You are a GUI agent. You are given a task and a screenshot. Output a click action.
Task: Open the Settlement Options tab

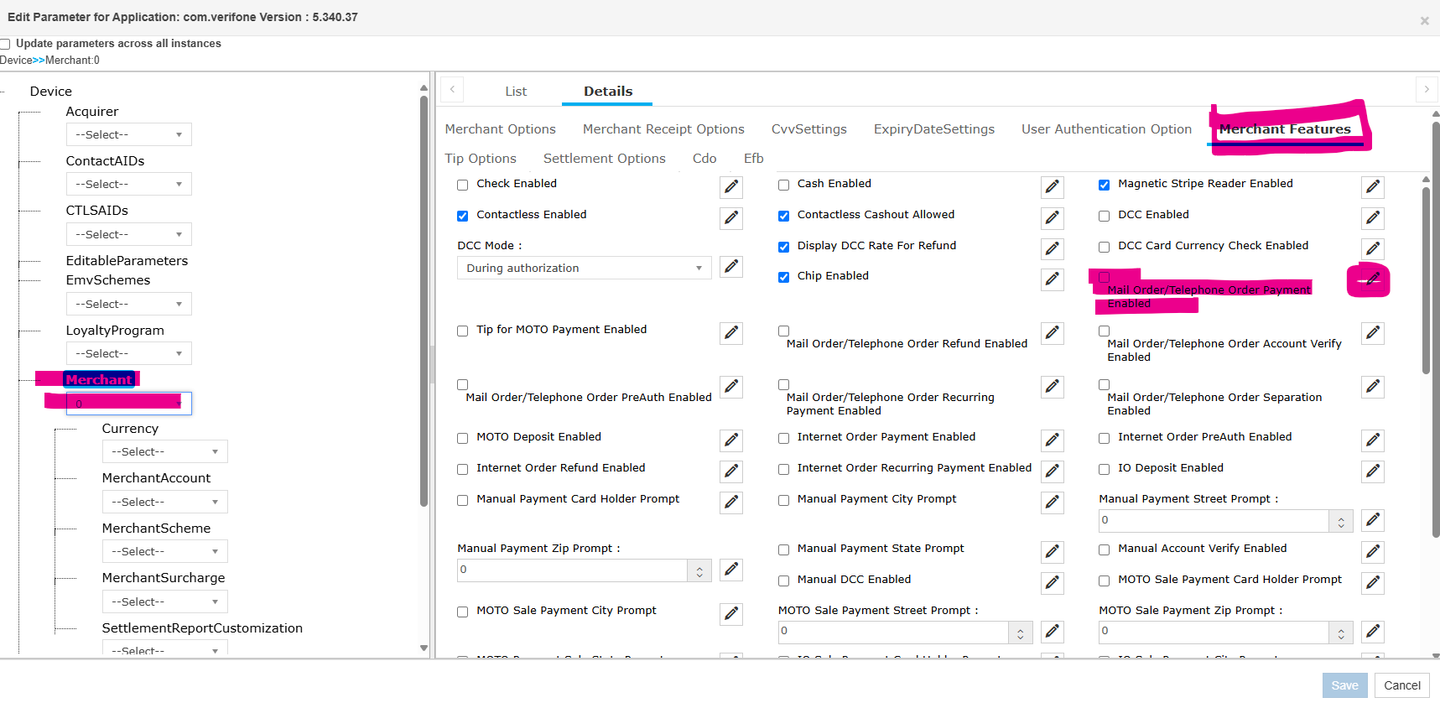[604, 158]
